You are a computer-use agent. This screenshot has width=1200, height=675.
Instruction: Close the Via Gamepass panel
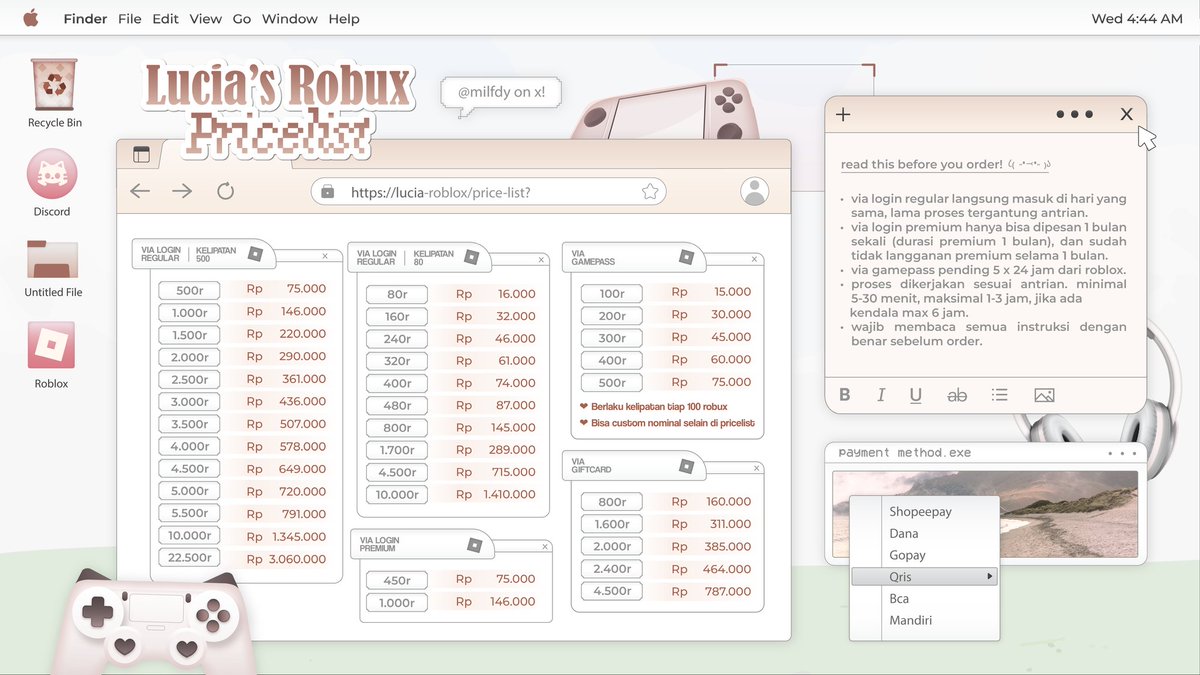(756, 260)
